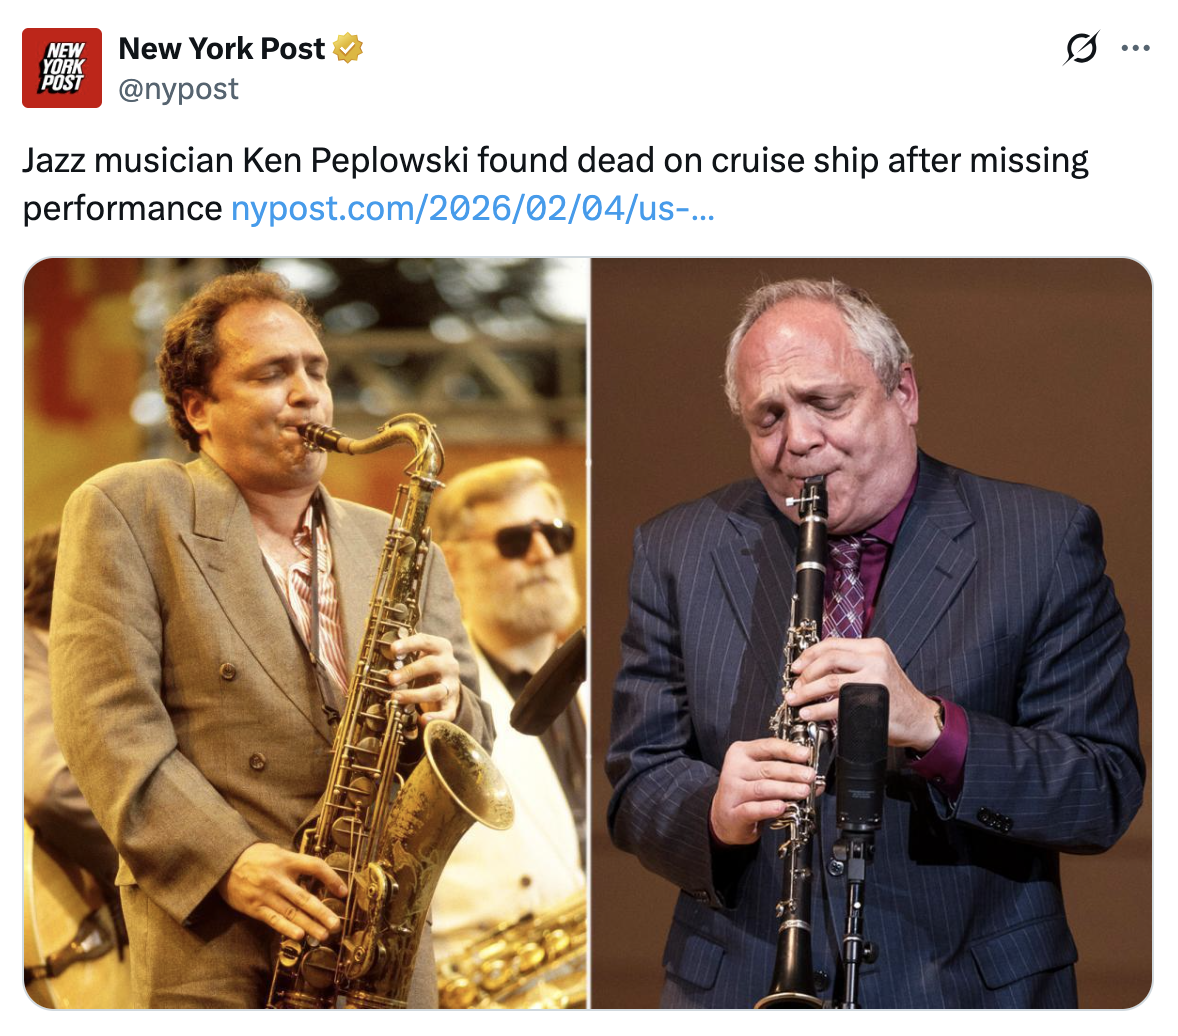Click the @nypost handle
The height and width of the screenshot is (1036, 1178).
pyautogui.click(x=179, y=89)
